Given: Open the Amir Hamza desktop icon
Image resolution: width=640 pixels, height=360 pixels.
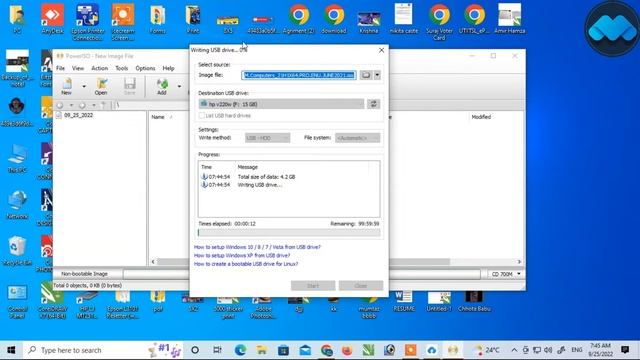Looking at the screenshot, I should [509, 19].
